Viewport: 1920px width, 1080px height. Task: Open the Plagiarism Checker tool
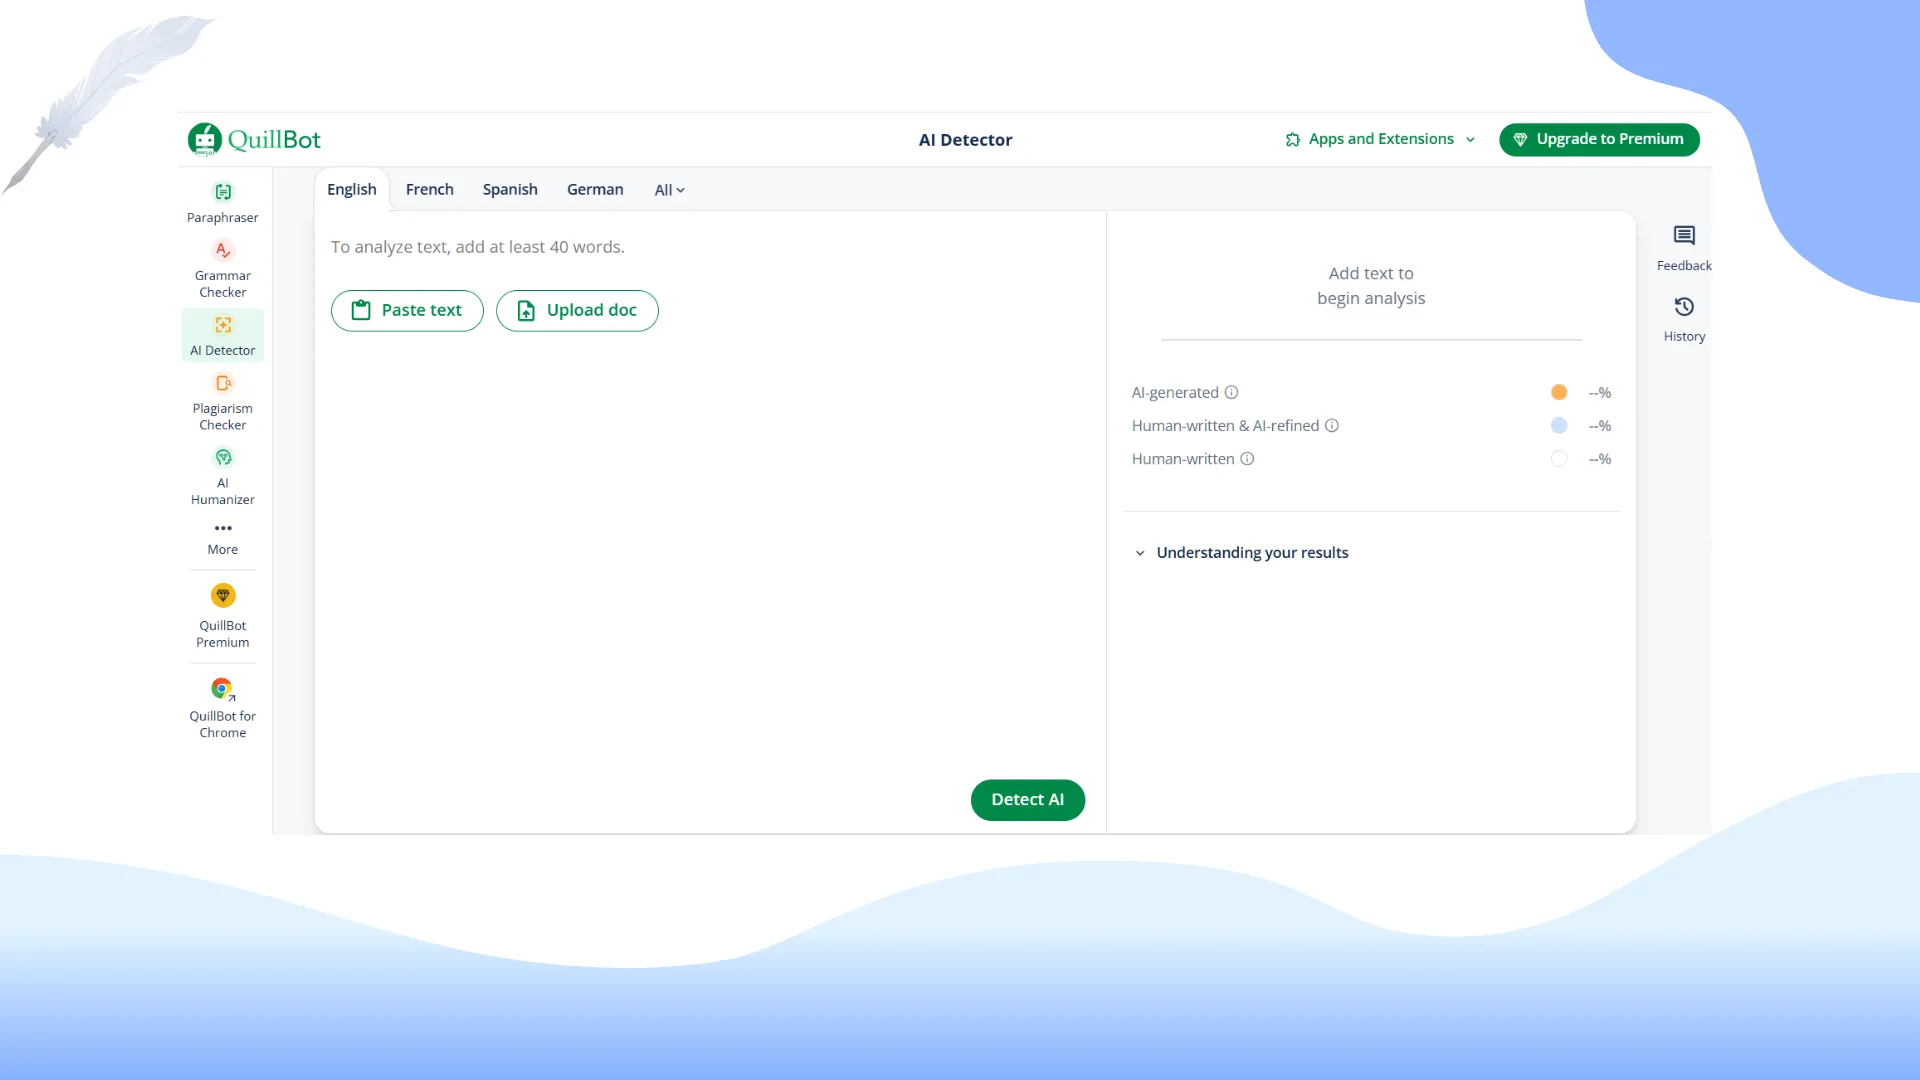tap(222, 400)
